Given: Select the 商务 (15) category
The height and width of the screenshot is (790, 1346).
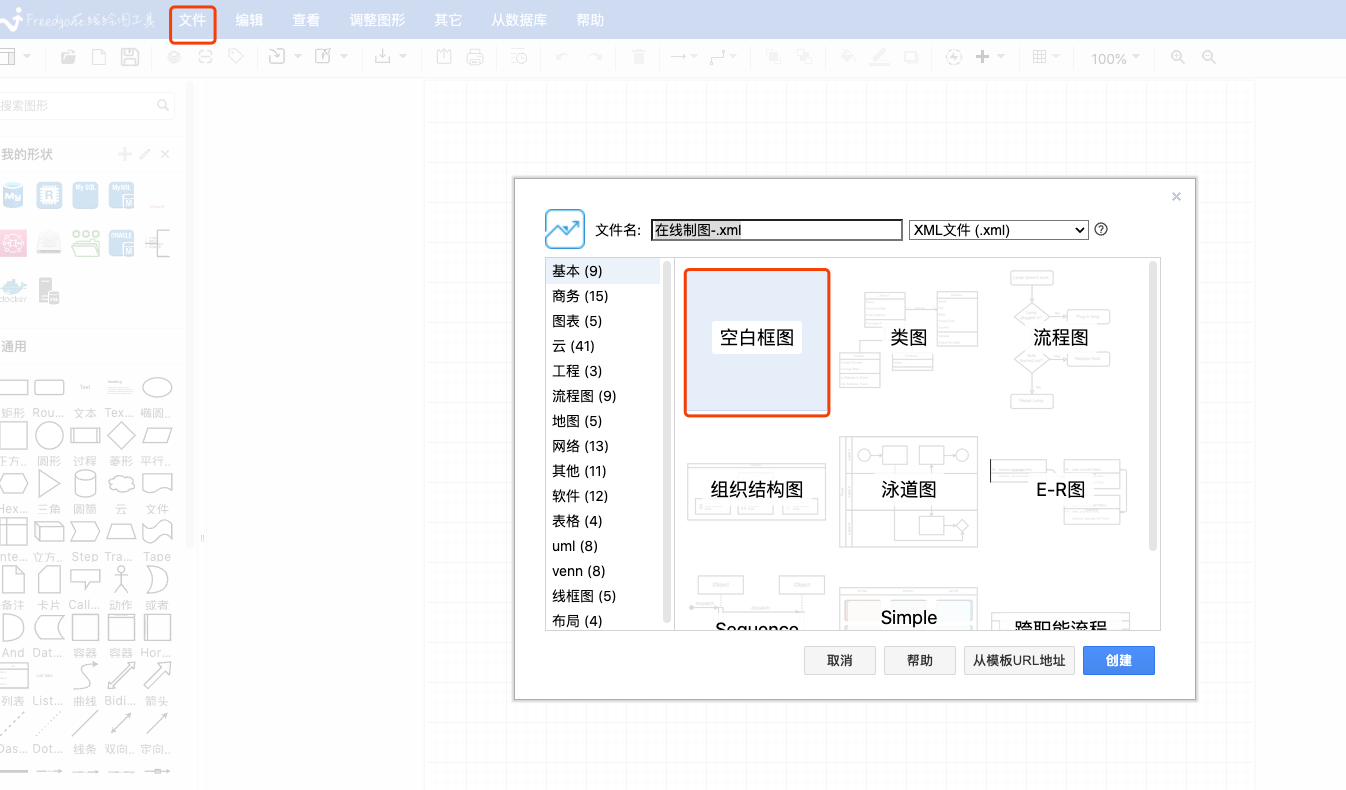Looking at the screenshot, I should (x=603, y=296).
